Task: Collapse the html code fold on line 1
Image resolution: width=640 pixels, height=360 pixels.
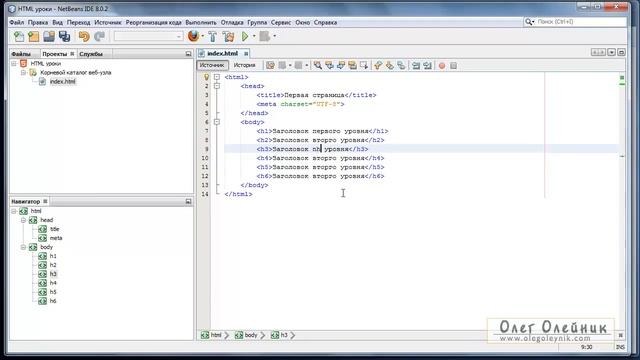Action: 217,77
